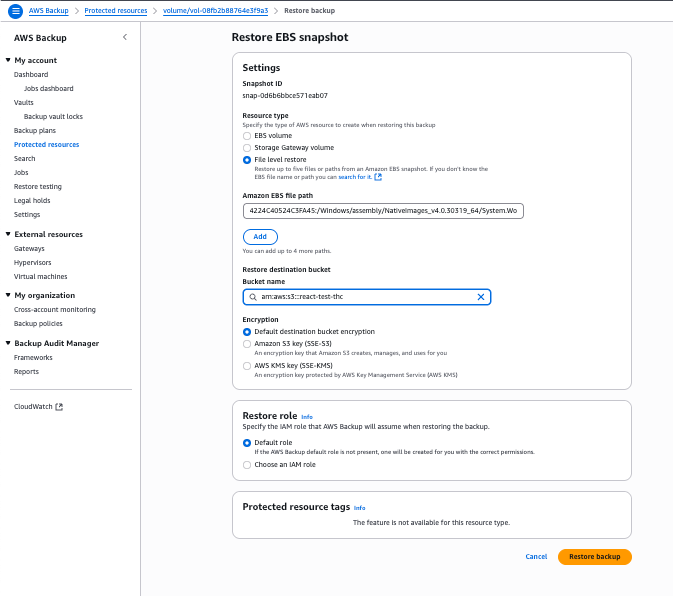Collapse the My organization section
This screenshot has height=596, width=674.
[8, 295]
